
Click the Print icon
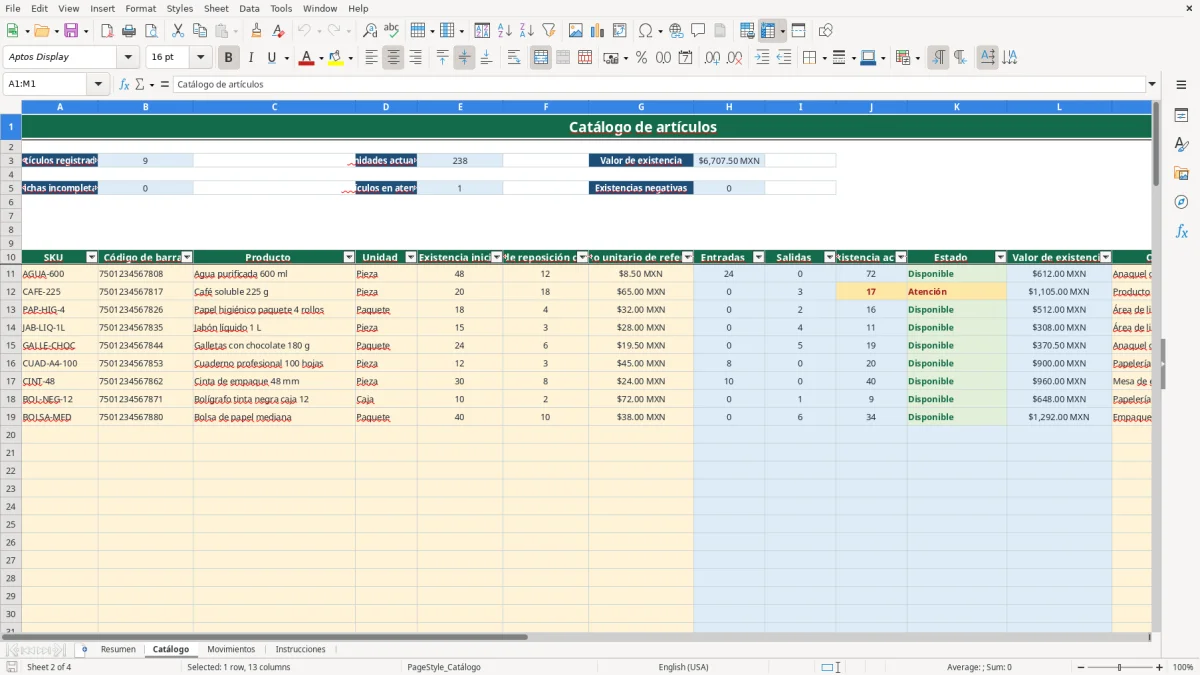tap(128, 31)
